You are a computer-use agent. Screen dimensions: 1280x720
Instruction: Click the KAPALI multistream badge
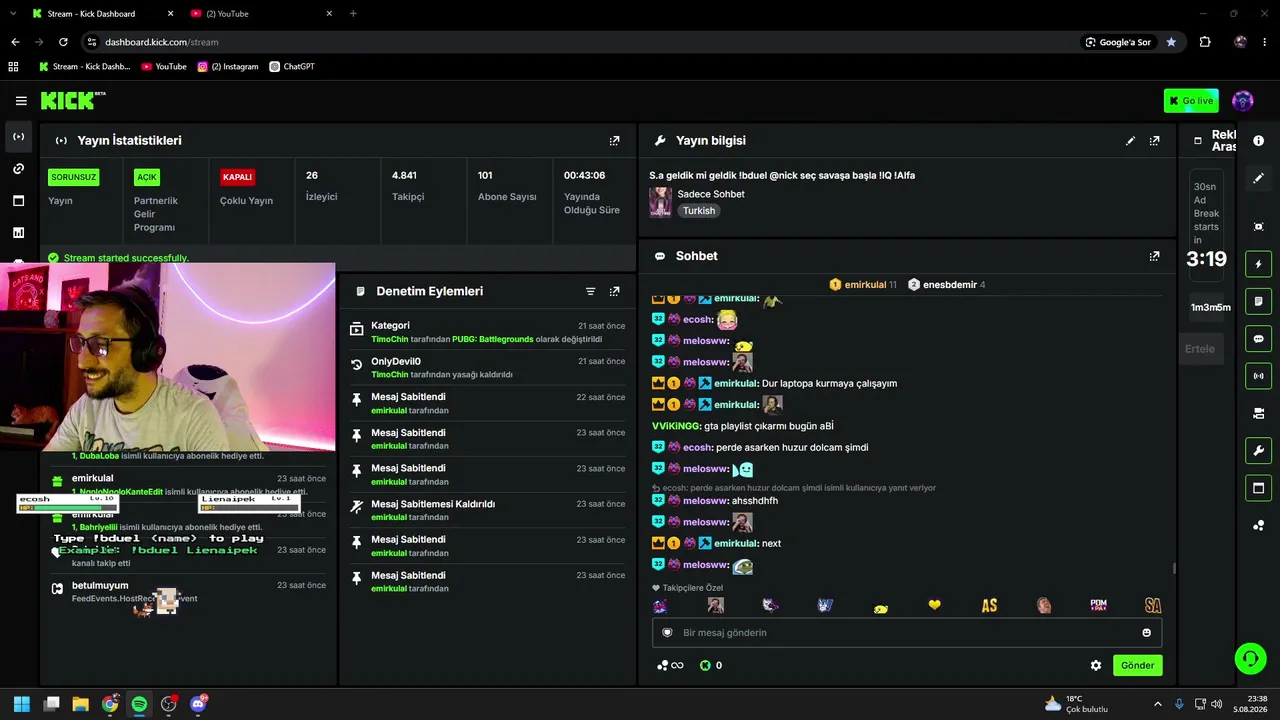pyautogui.click(x=237, y=177)
